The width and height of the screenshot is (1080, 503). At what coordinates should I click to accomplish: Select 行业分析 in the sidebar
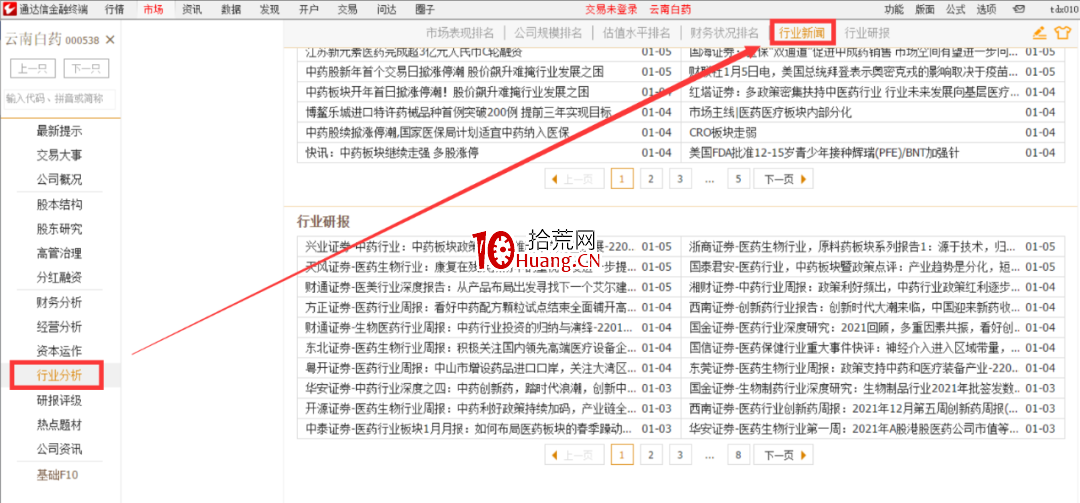pos(59,376)
